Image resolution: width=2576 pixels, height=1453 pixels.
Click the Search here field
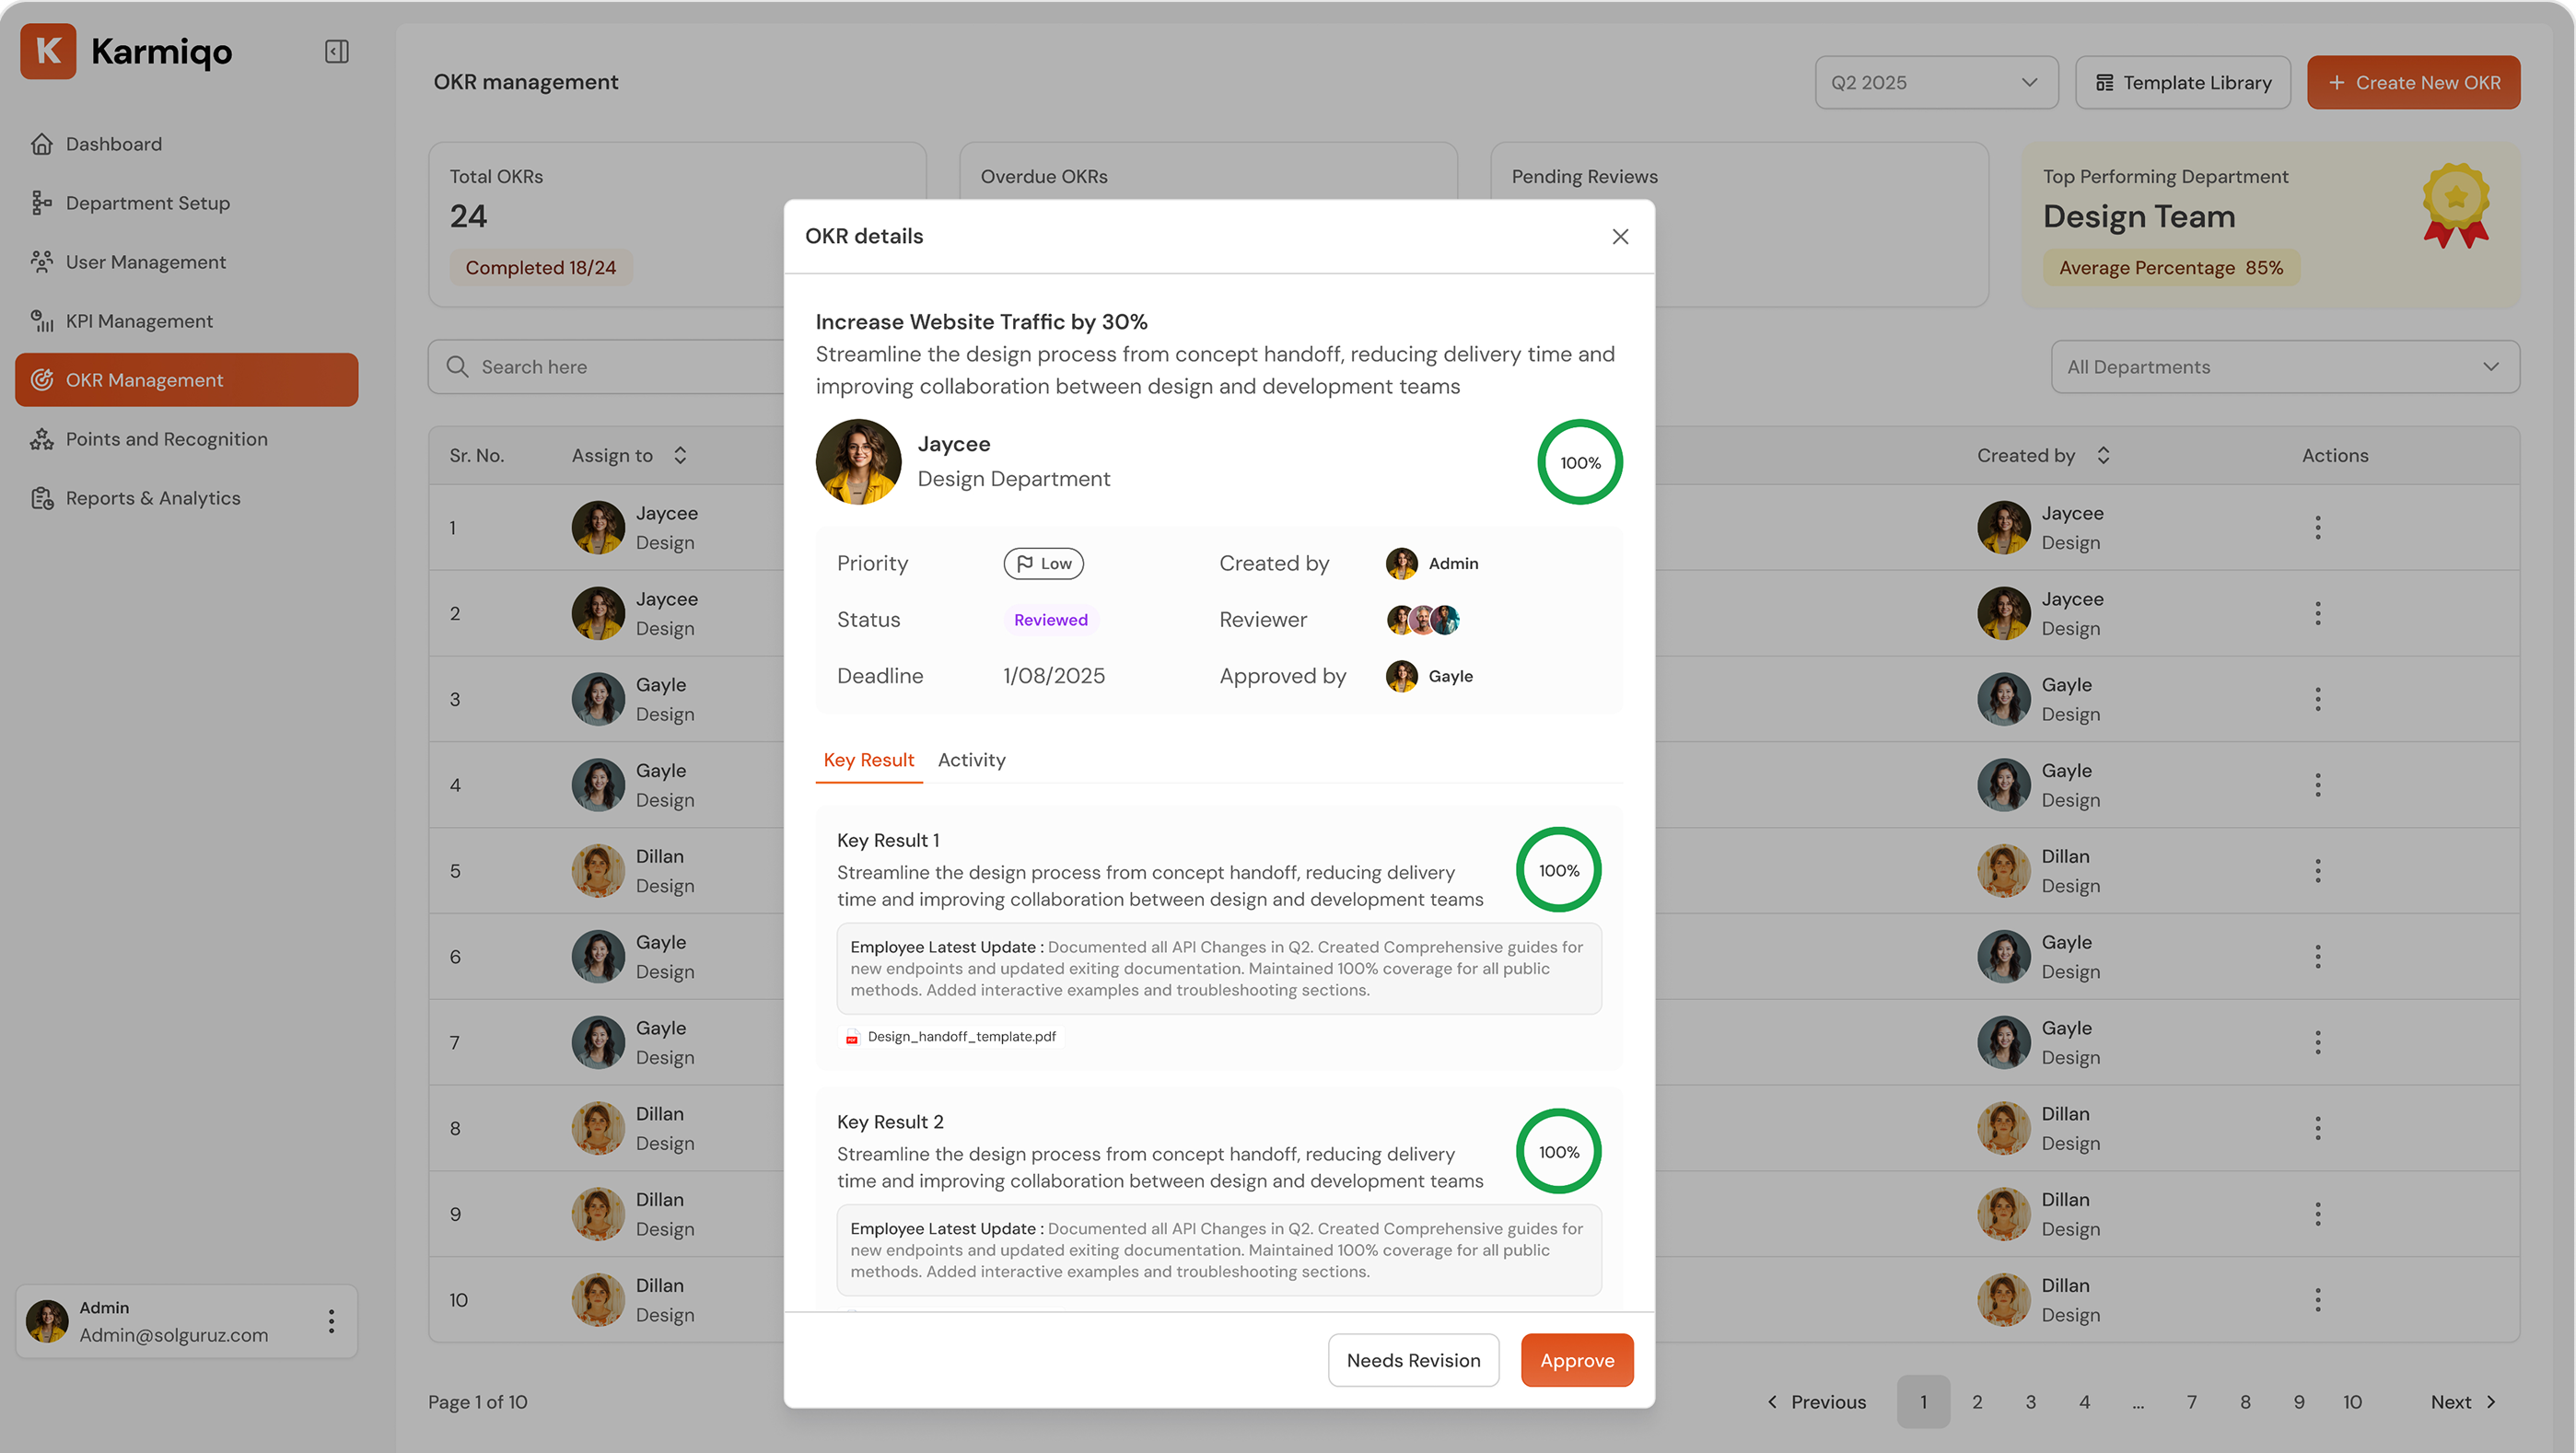coord(607,367)
